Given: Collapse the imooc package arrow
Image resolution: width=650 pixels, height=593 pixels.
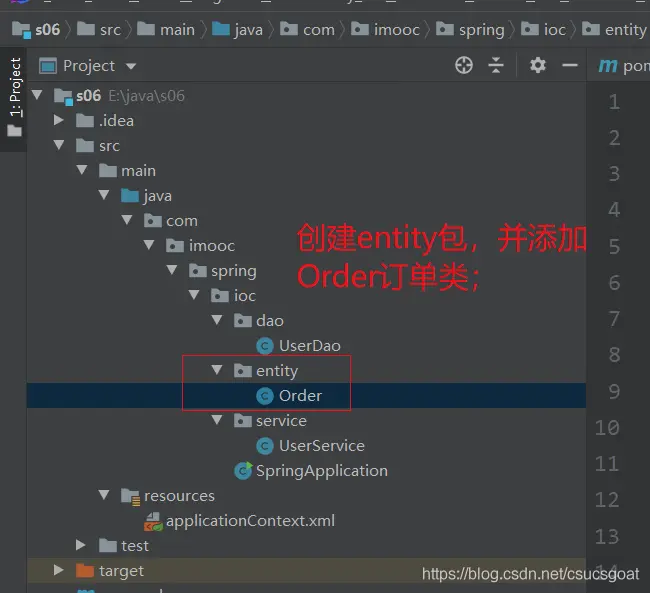Looking at the screenshot, I should (149, 245).
